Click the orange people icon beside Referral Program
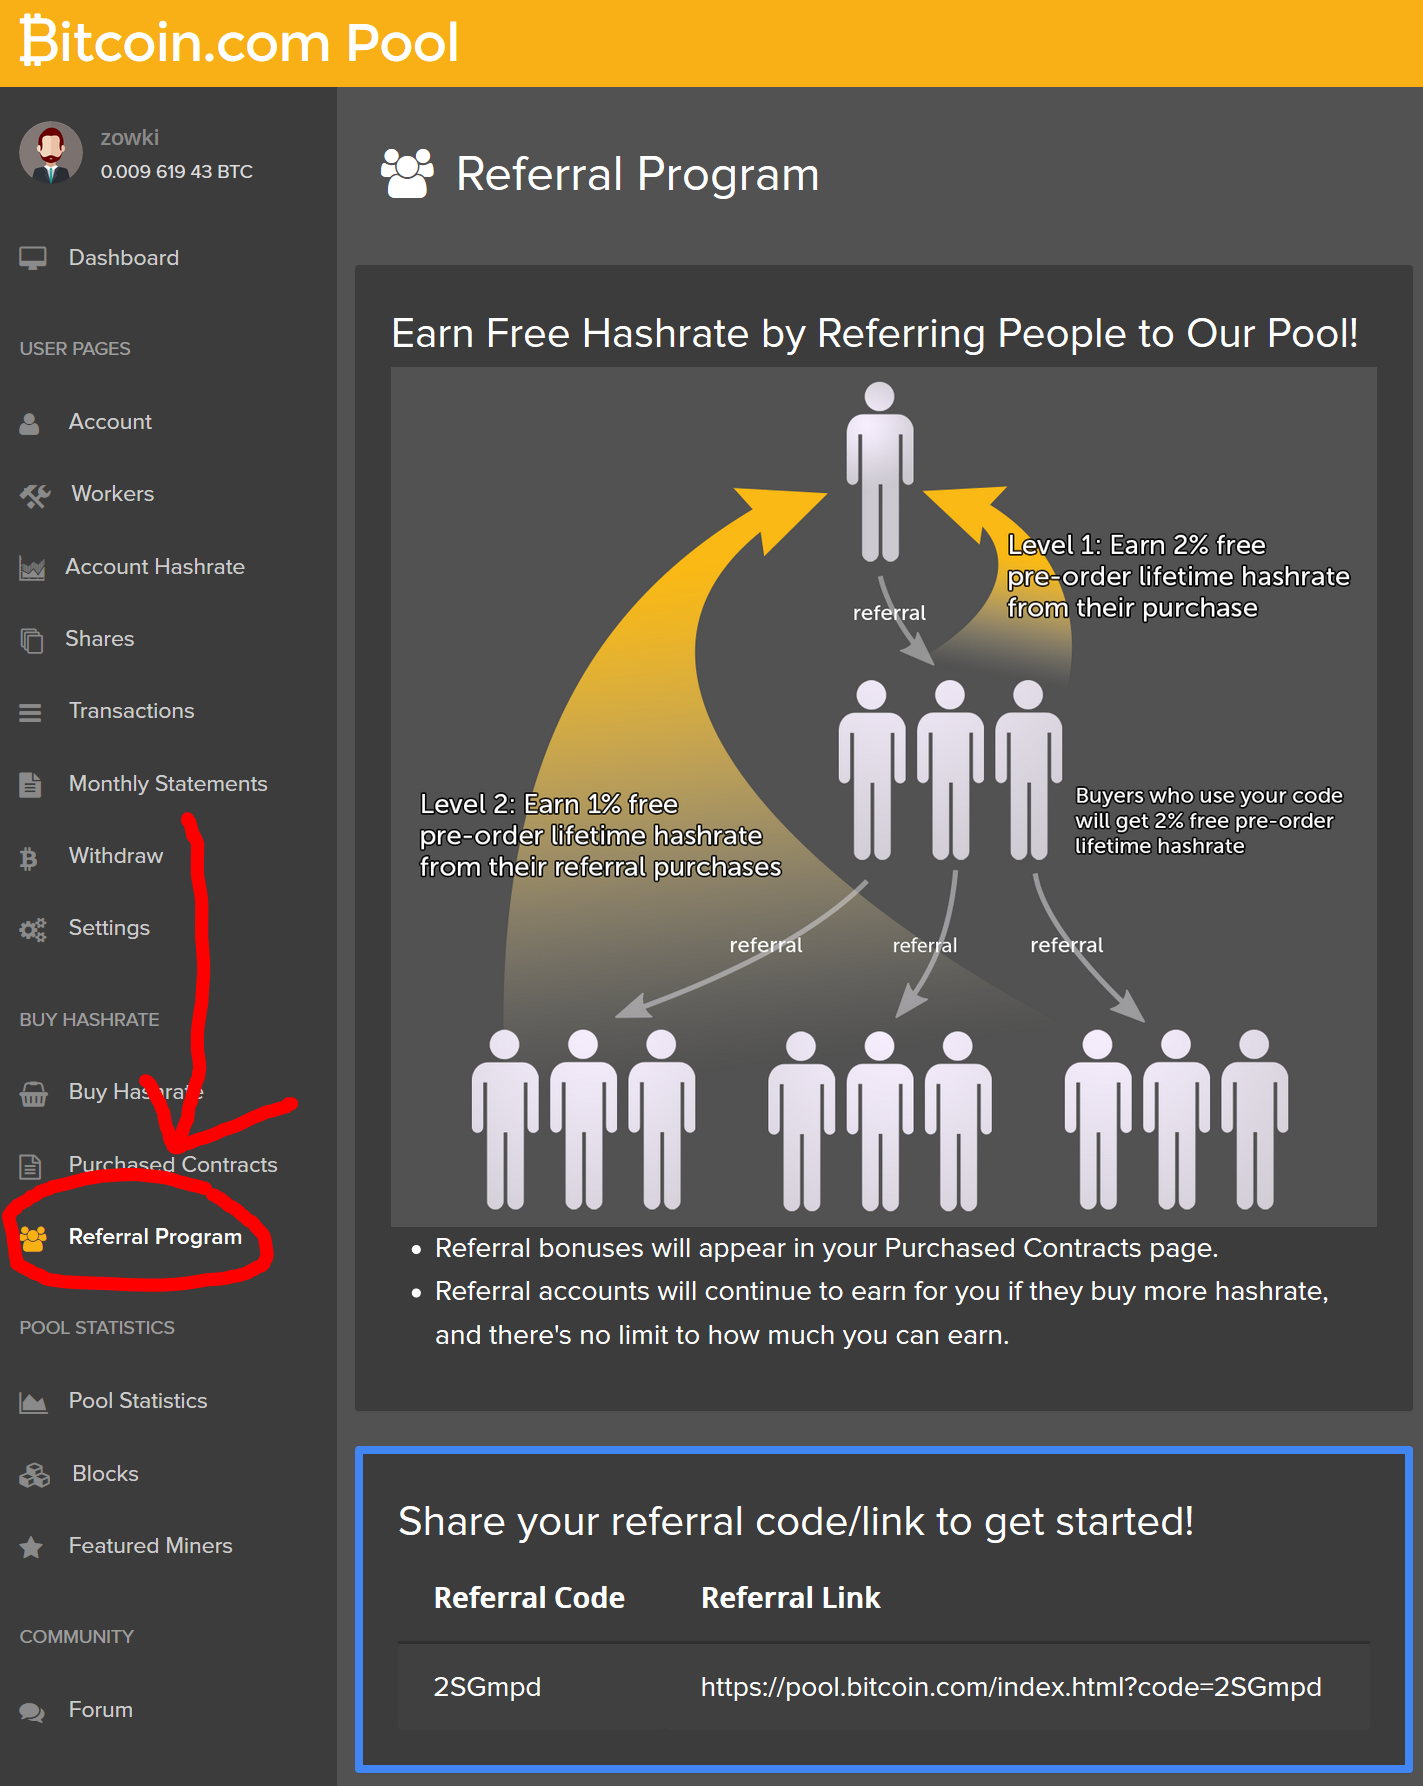This screenshot has height=1786, width=1423. (33, 1239)
